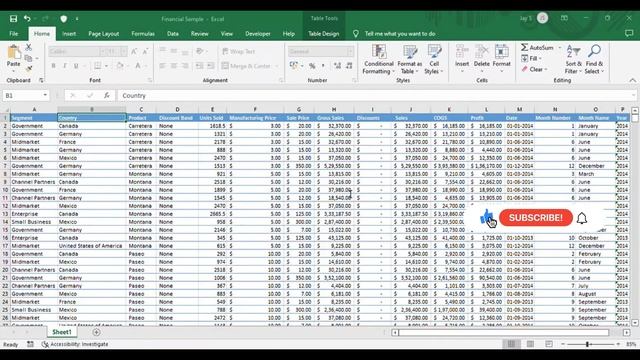Open the font name dropdown
The image size is (640, 360).
tap(102, 51)
